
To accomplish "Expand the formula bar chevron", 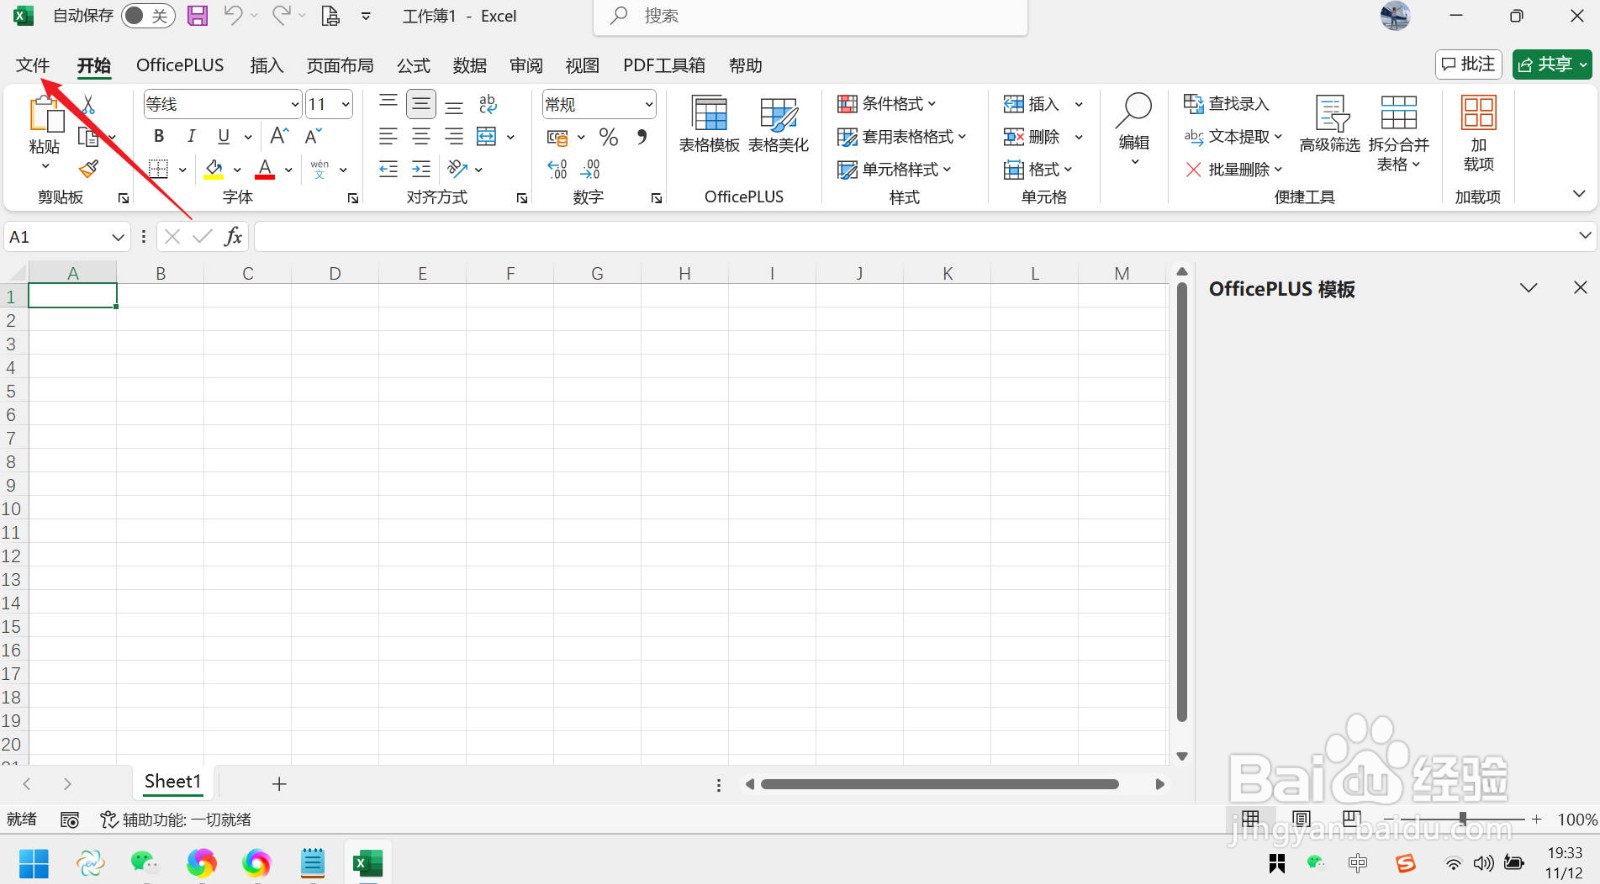I will click(1585, 236).
